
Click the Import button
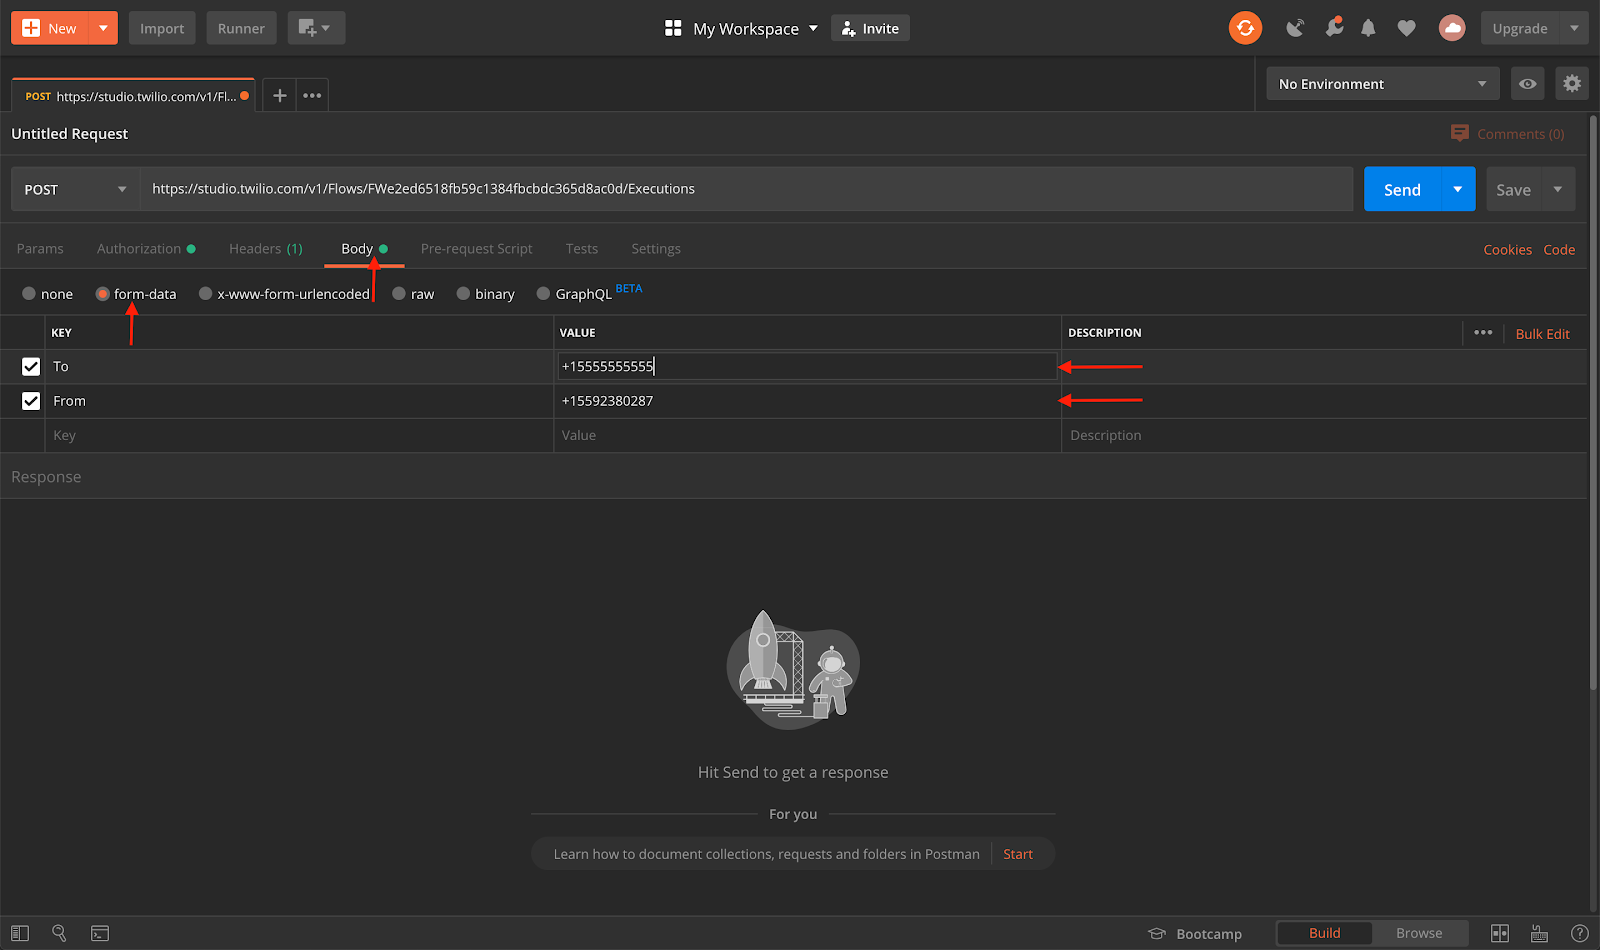[x=162, y=28]
